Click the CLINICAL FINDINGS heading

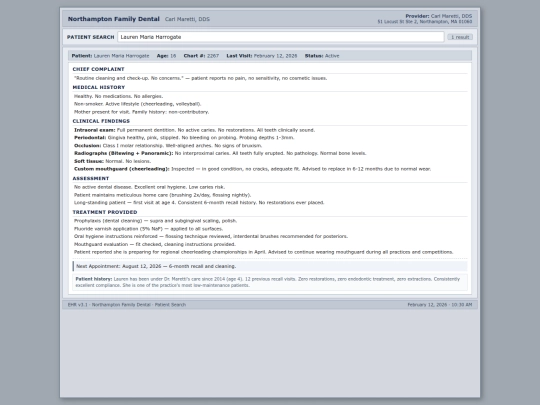(101, 121)
